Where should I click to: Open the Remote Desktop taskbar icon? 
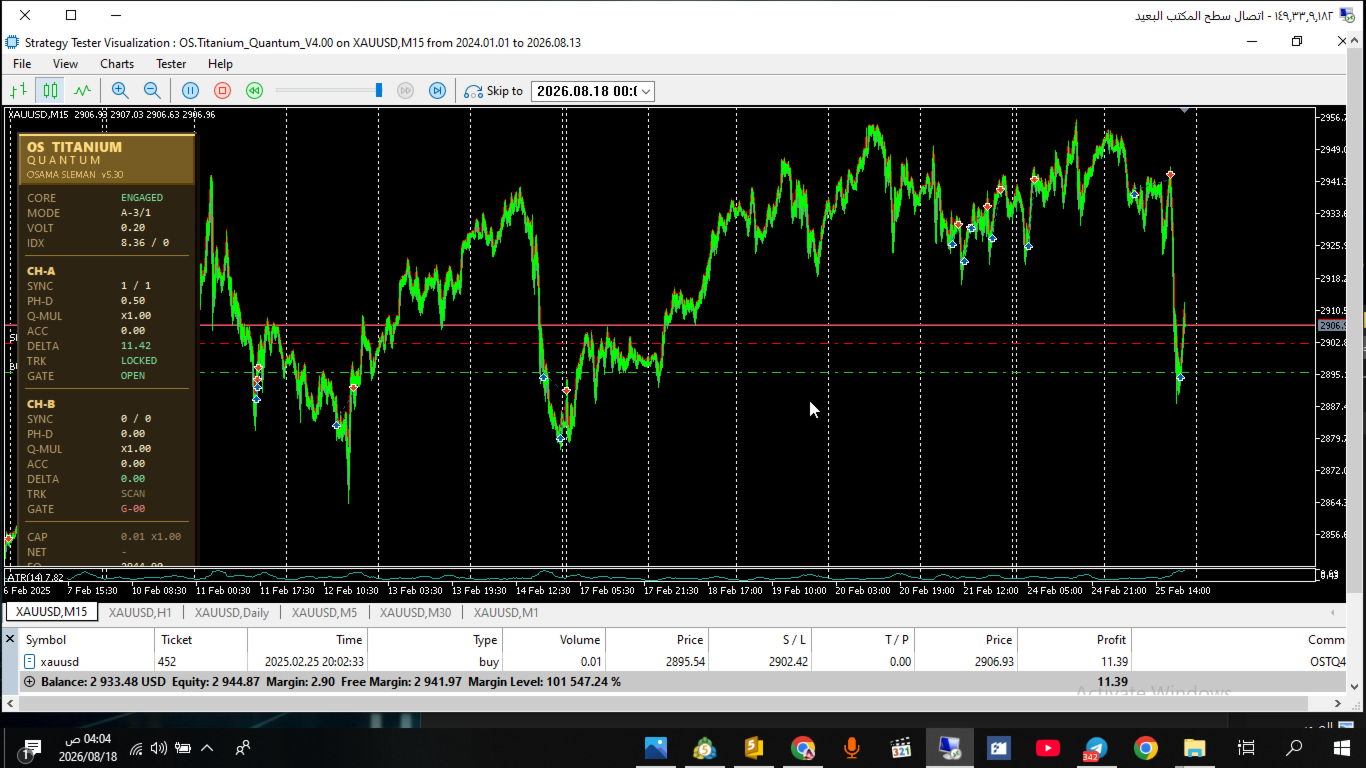[950, 747]
